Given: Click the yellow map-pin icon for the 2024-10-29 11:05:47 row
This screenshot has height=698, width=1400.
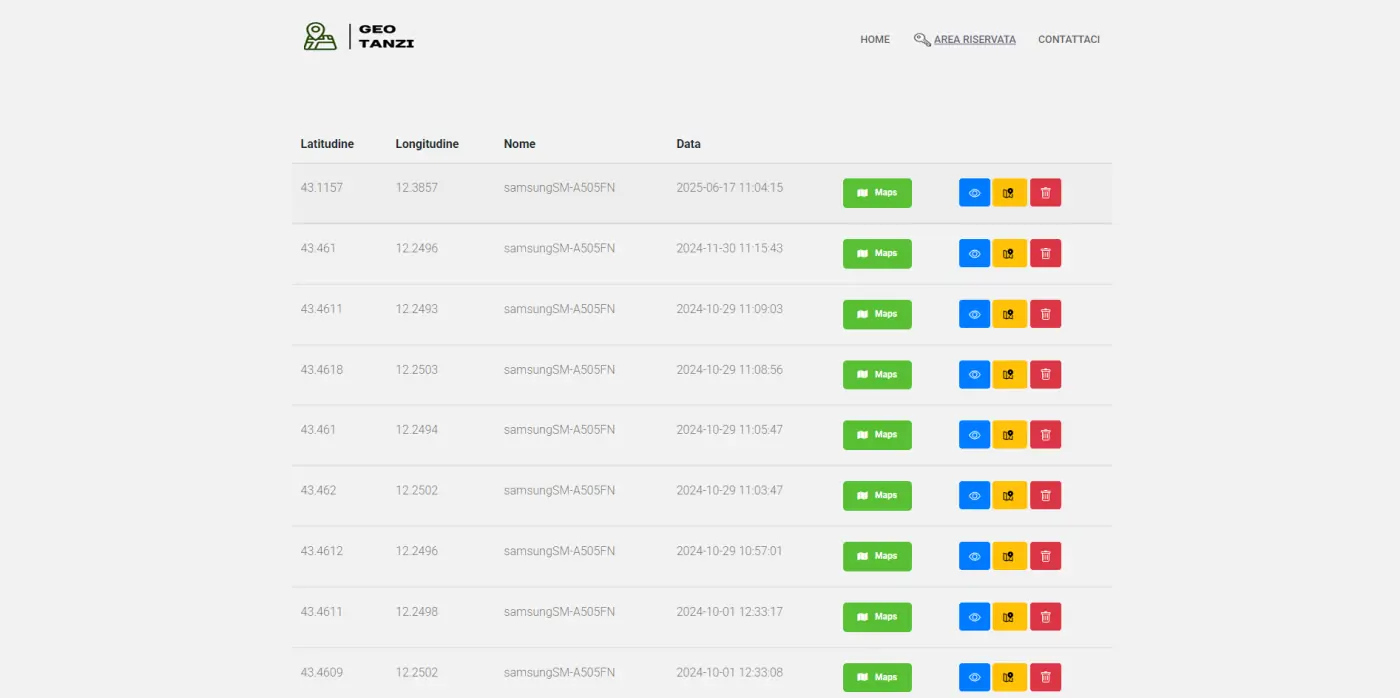Looking at the screenshot, I should [1009, 435].
